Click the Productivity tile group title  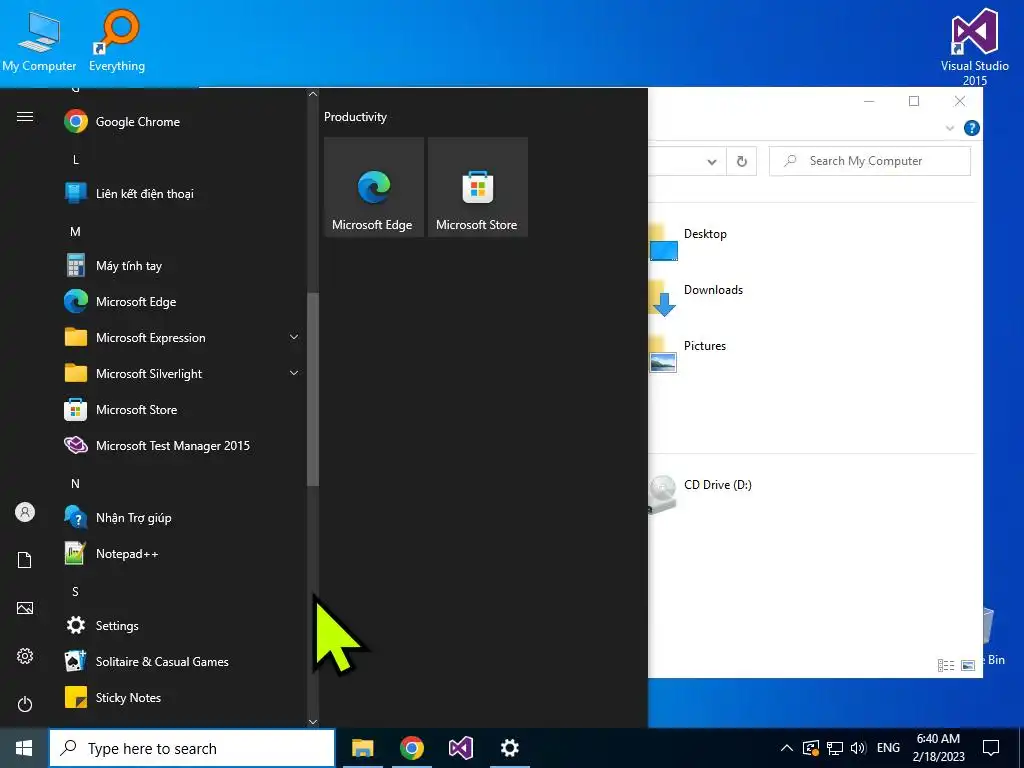pyautogui.click(x=355, y=117)
